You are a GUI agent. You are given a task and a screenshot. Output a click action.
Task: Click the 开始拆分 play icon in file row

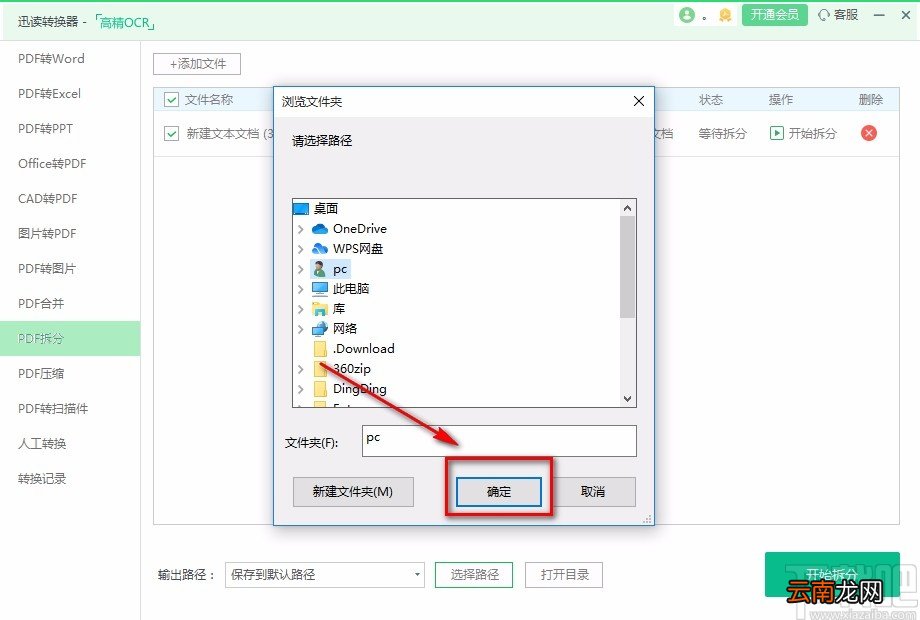click(x=776, y=133)
